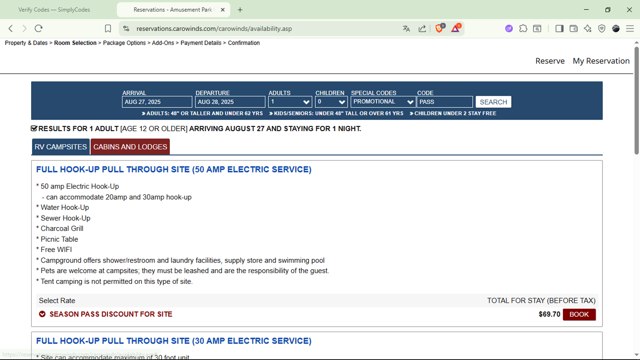The width and height of the screenshot is (640, 360).
Task: Open the reading list icon beside extensions
Action: (x=537, y=29)
